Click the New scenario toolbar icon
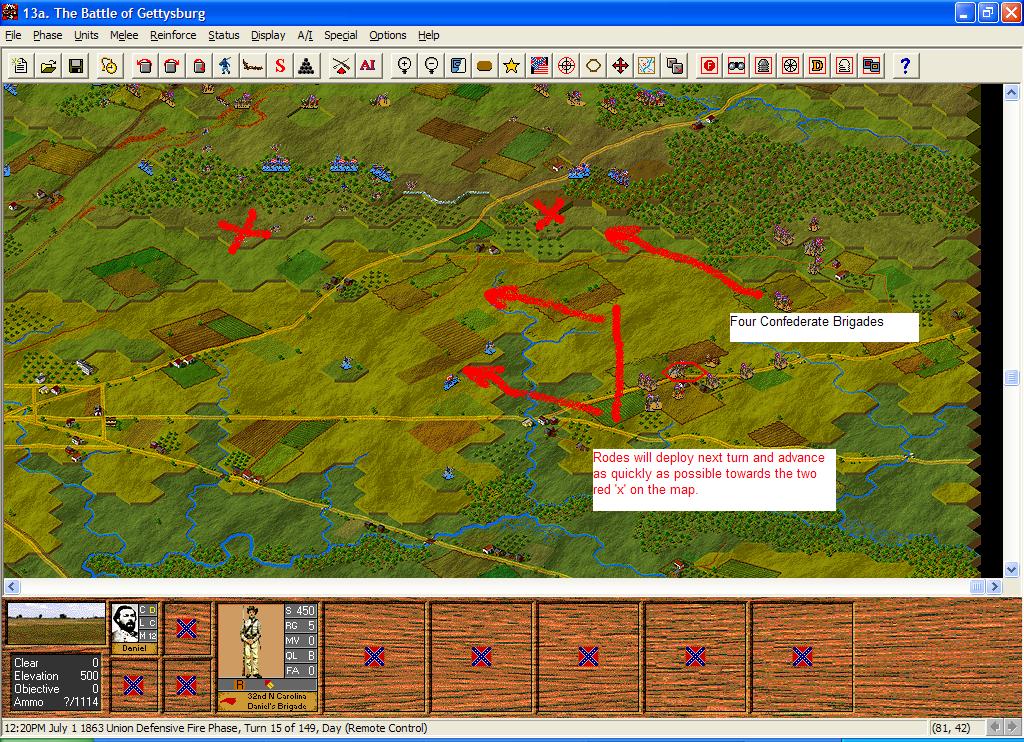The height and width of the screenshot is (742, 1024). (20, 66)
